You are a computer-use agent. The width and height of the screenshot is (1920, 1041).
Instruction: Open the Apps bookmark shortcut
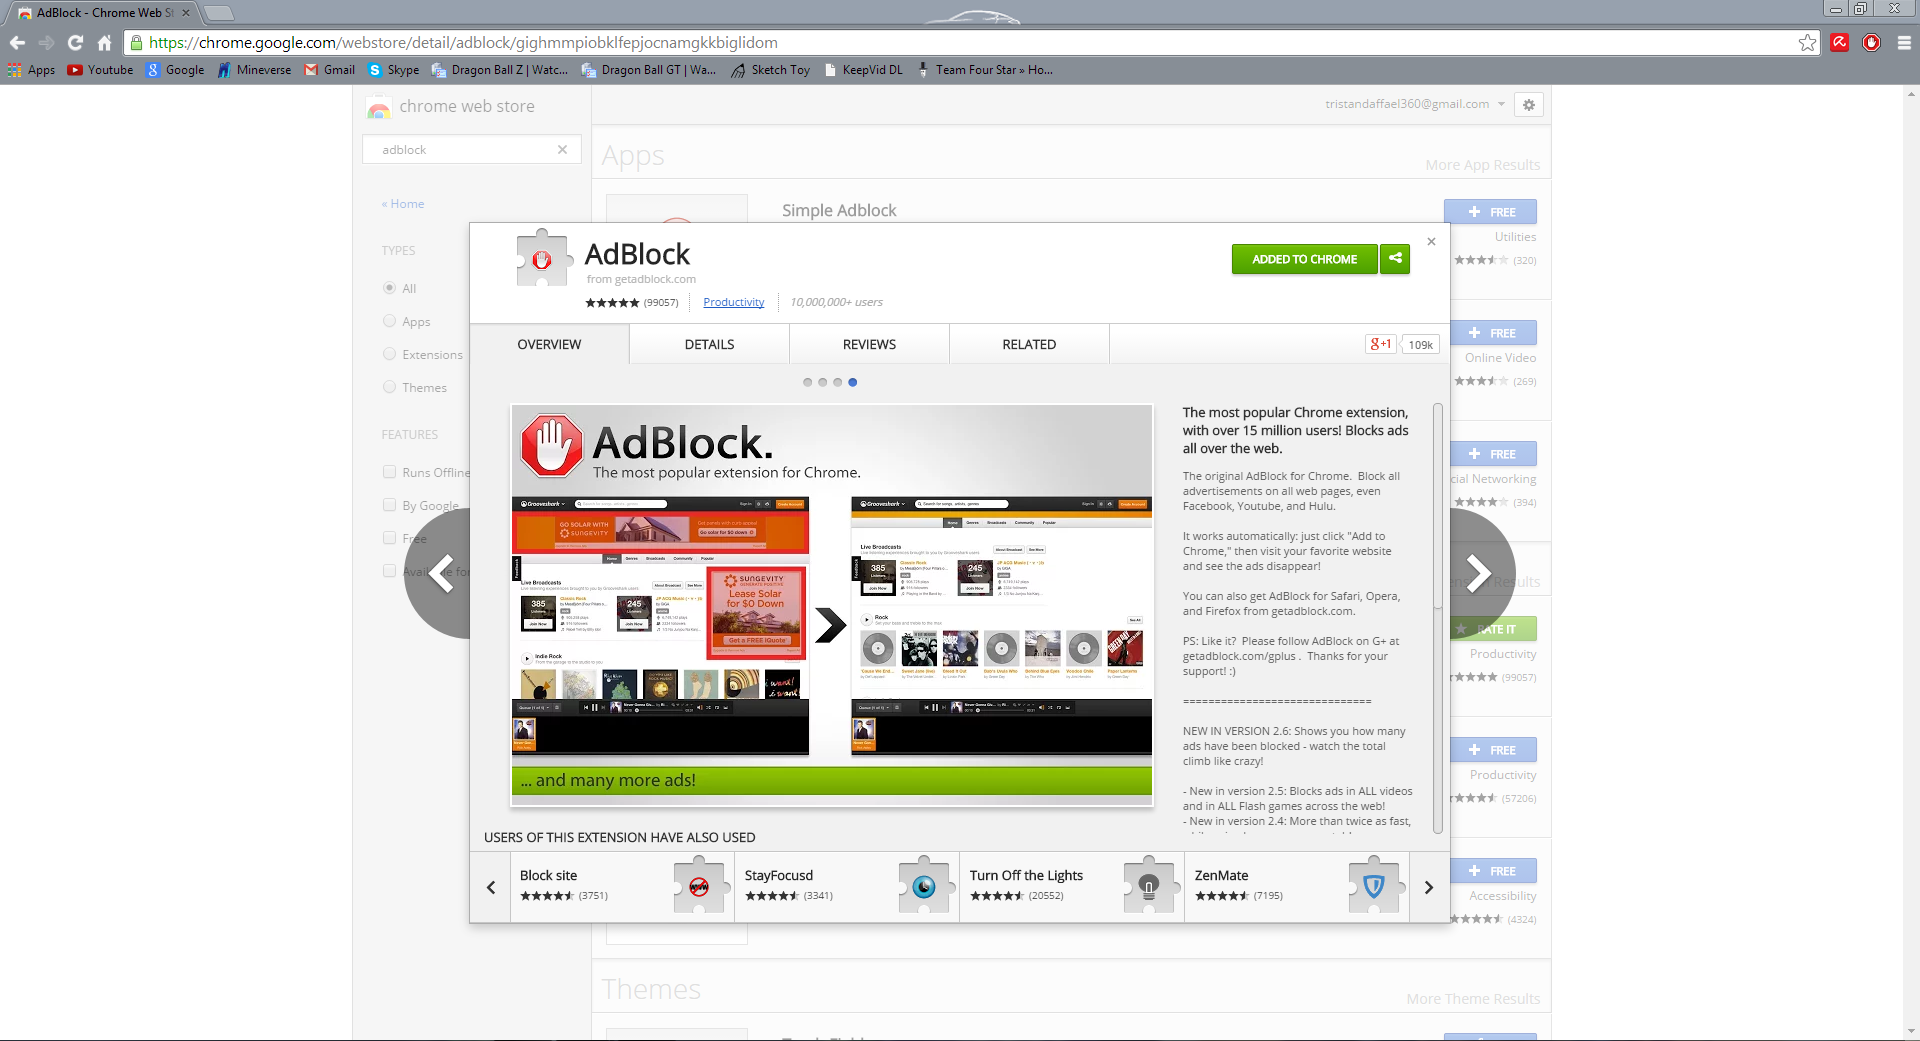pyautogui.click(x=31, y=70)
